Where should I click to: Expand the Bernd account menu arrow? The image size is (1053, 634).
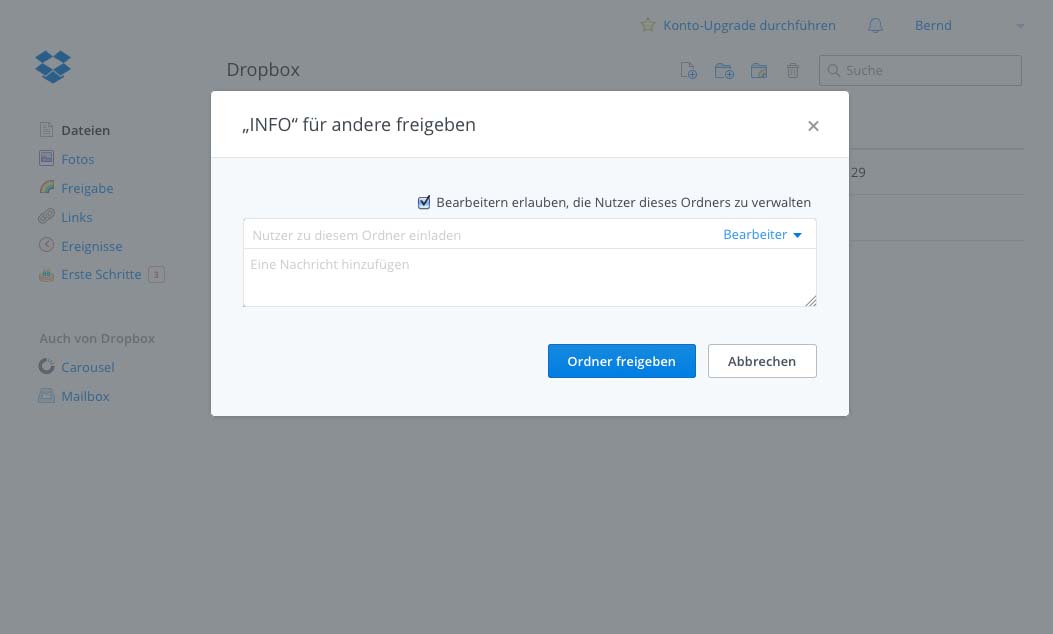(1020, 26)
